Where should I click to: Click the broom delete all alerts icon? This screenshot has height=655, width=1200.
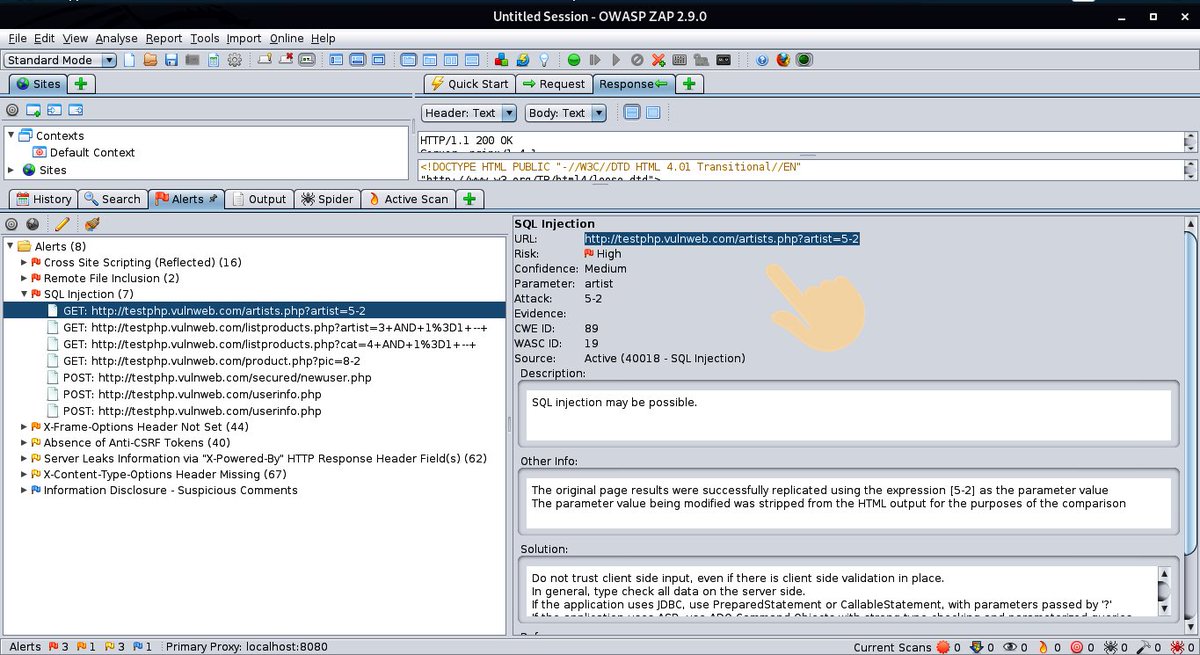[x=92, y=224]
